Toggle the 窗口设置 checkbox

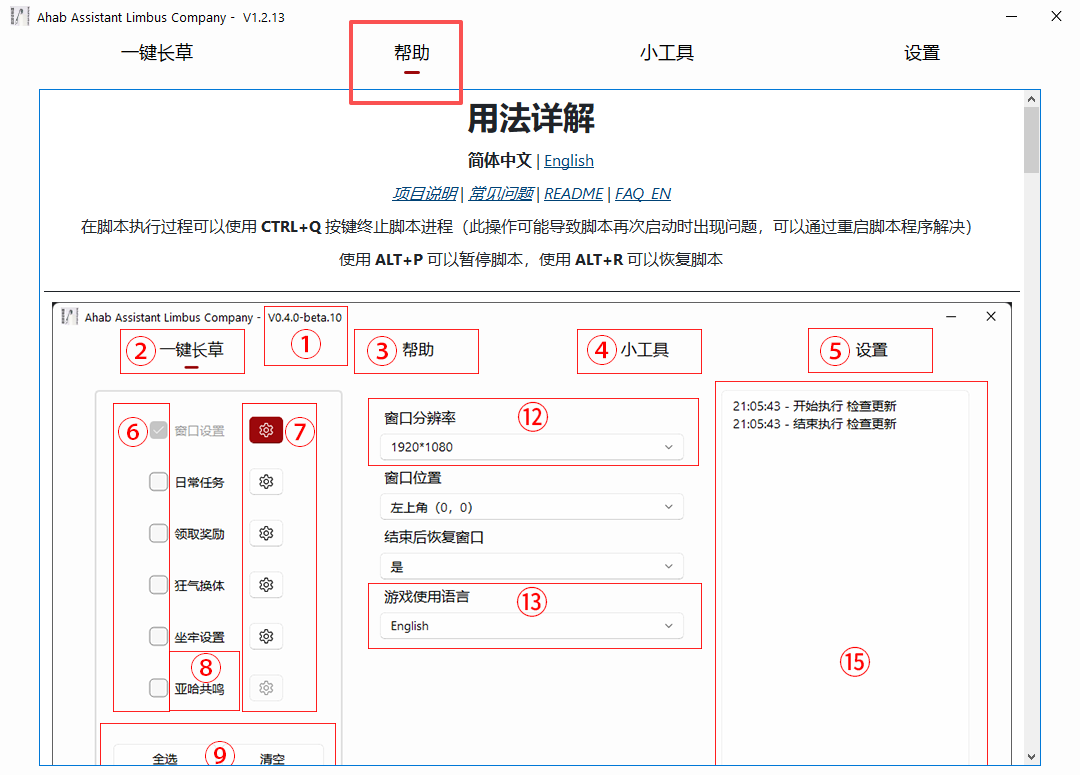click(x=158, y=430)
